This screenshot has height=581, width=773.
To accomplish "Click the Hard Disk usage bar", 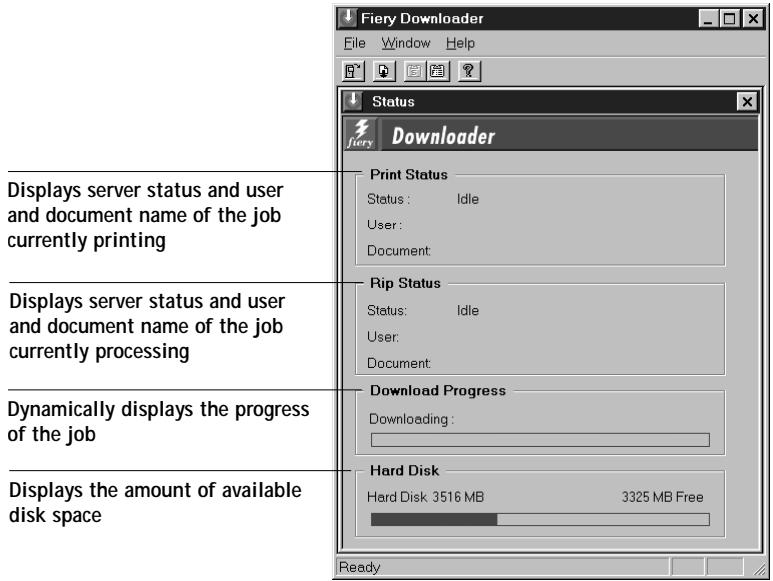I will click(540, 519).
